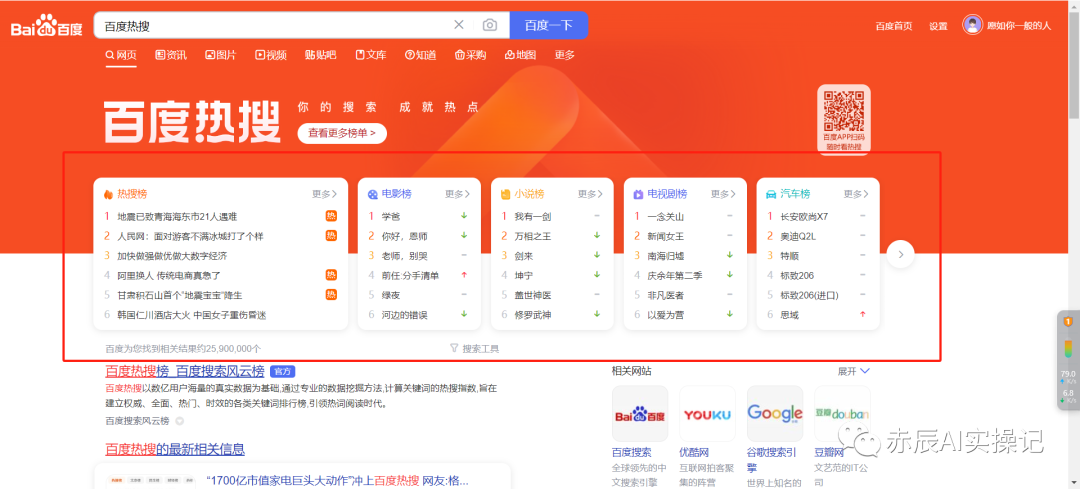The width and height of the screenshot is (1080, 489).
Task: Click 查看更多榜单 button
Action: pyautogui.click(x=342, y=134)
